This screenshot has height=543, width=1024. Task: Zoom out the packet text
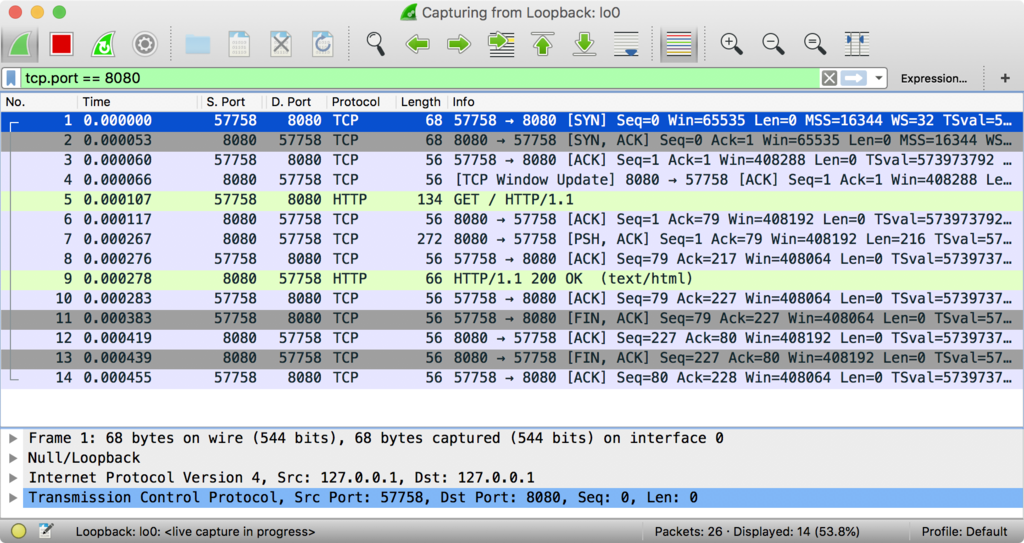click(773, 44)
